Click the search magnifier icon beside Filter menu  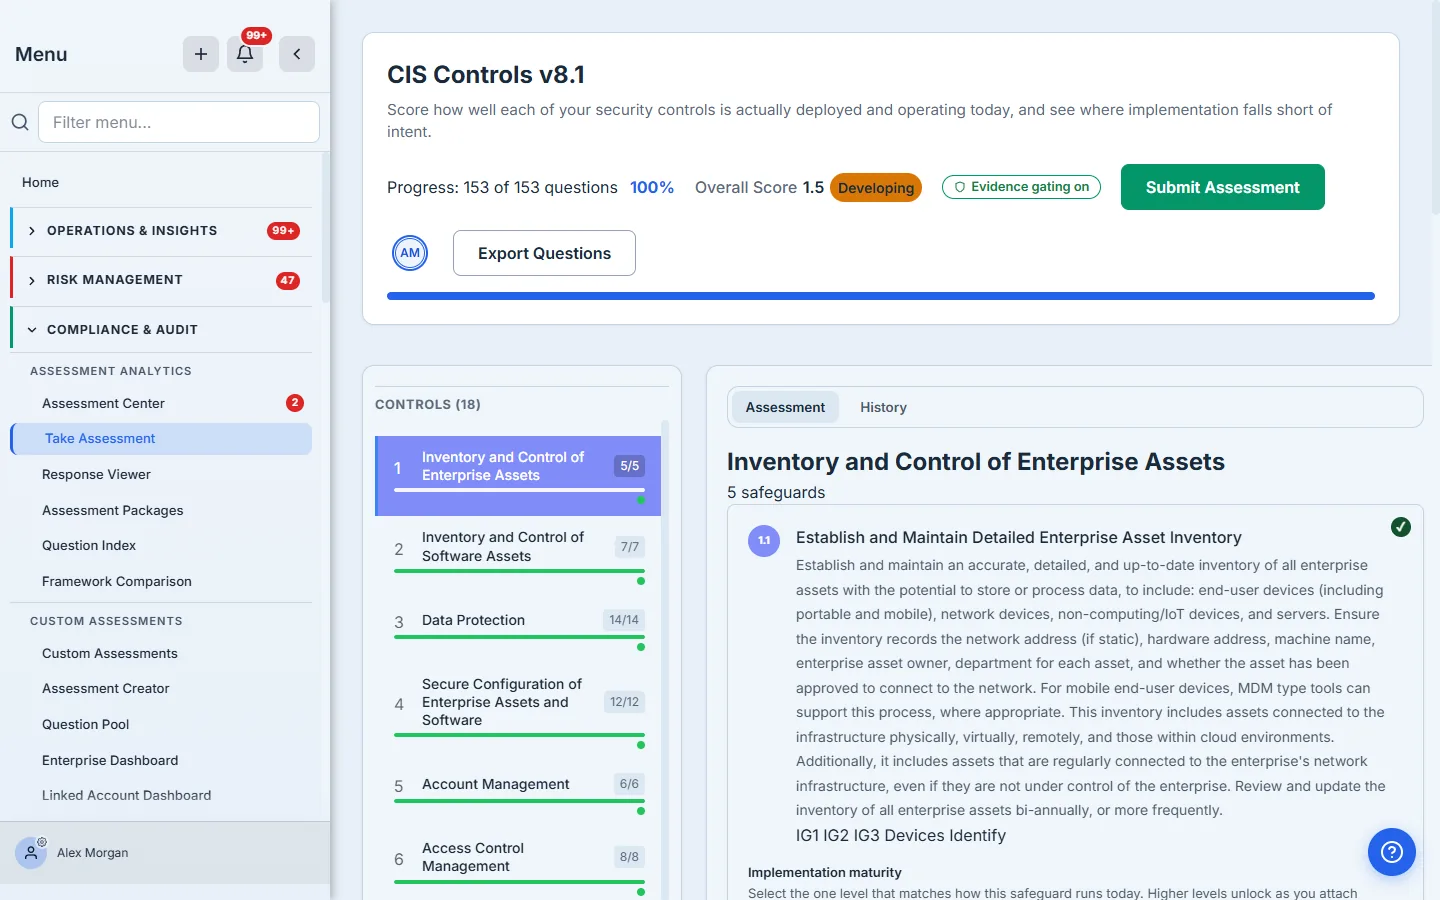pos(20,122)
